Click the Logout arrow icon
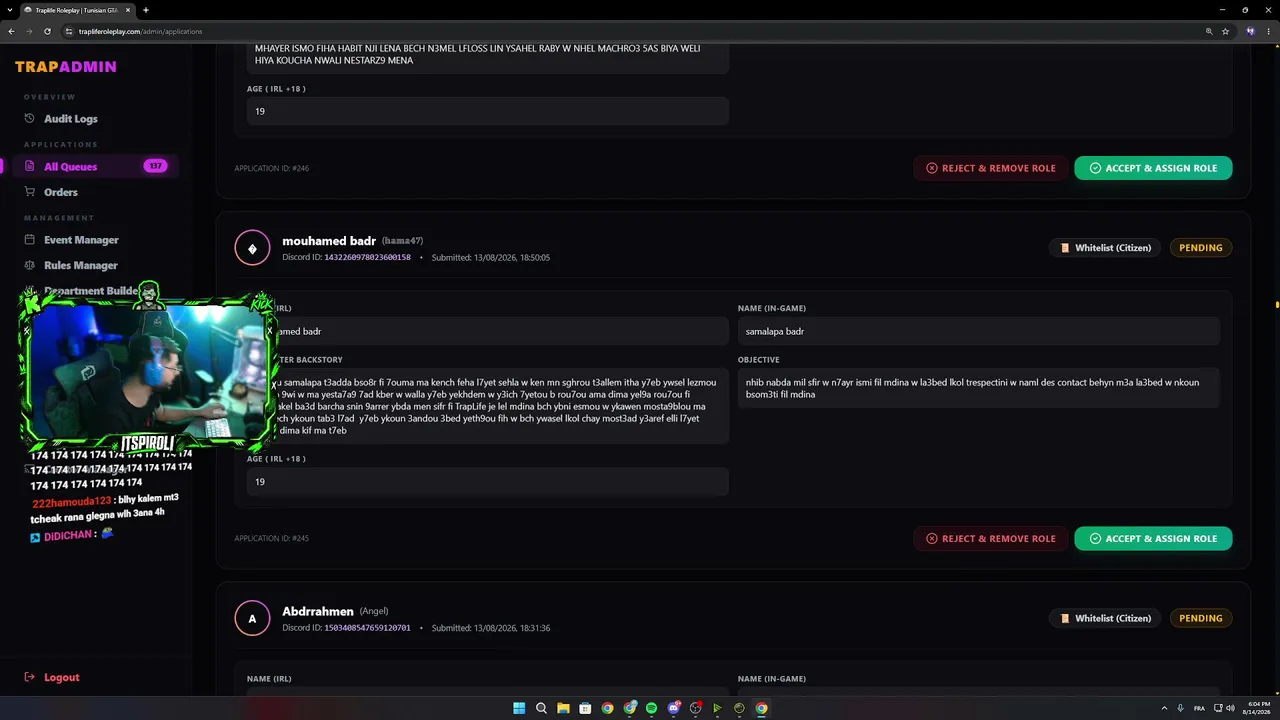This screenshot has height=720, width=1280. (30, 677)
